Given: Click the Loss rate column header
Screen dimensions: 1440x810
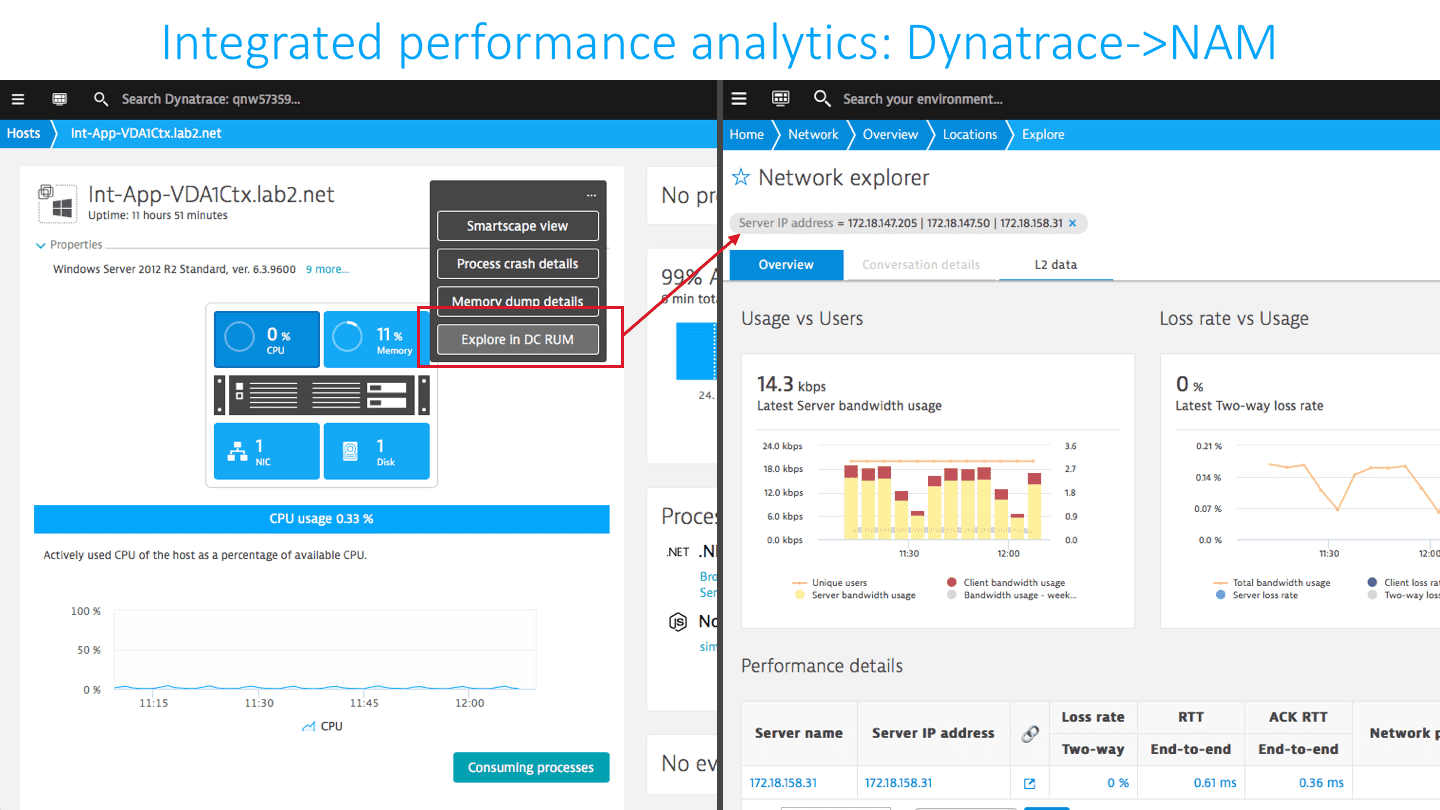Looking at the screenshot, I should tap(1093, 717).
